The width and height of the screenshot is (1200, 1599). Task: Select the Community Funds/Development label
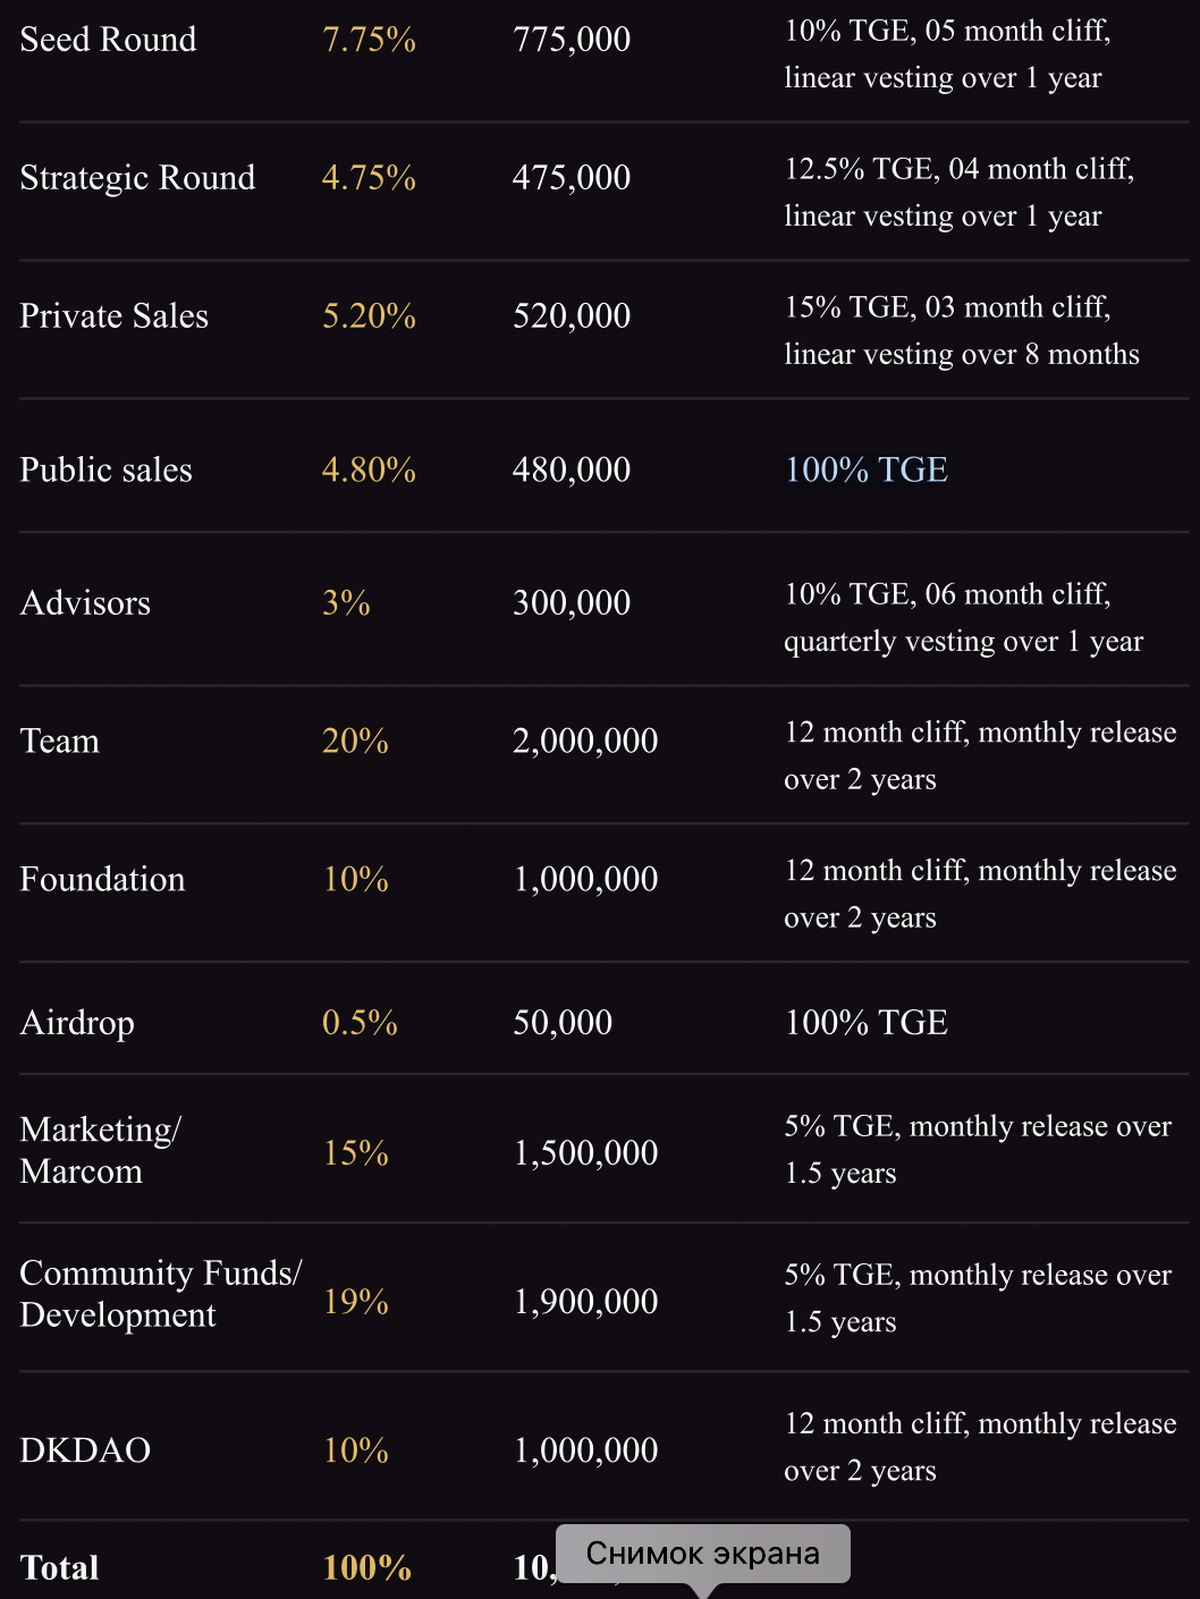[x=160, y=1293]
